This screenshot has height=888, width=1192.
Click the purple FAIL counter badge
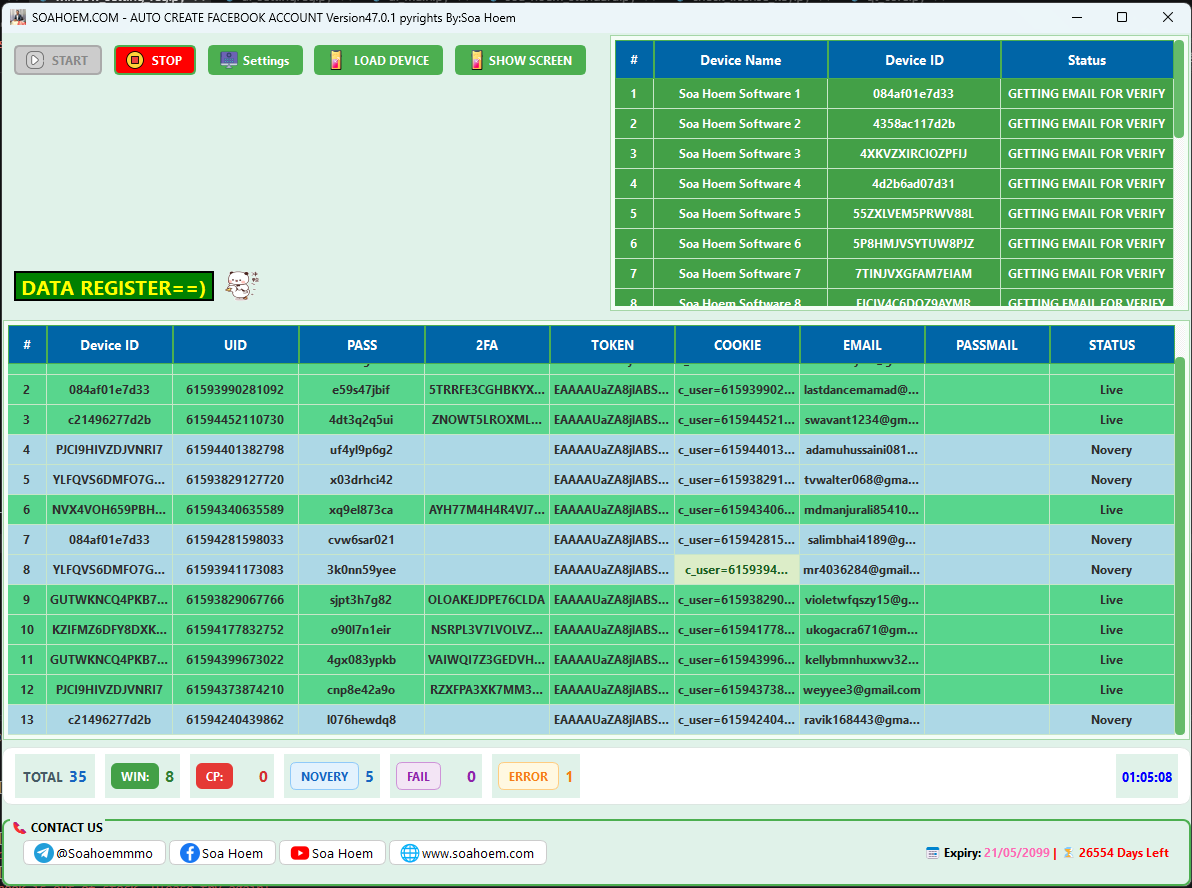418,776
